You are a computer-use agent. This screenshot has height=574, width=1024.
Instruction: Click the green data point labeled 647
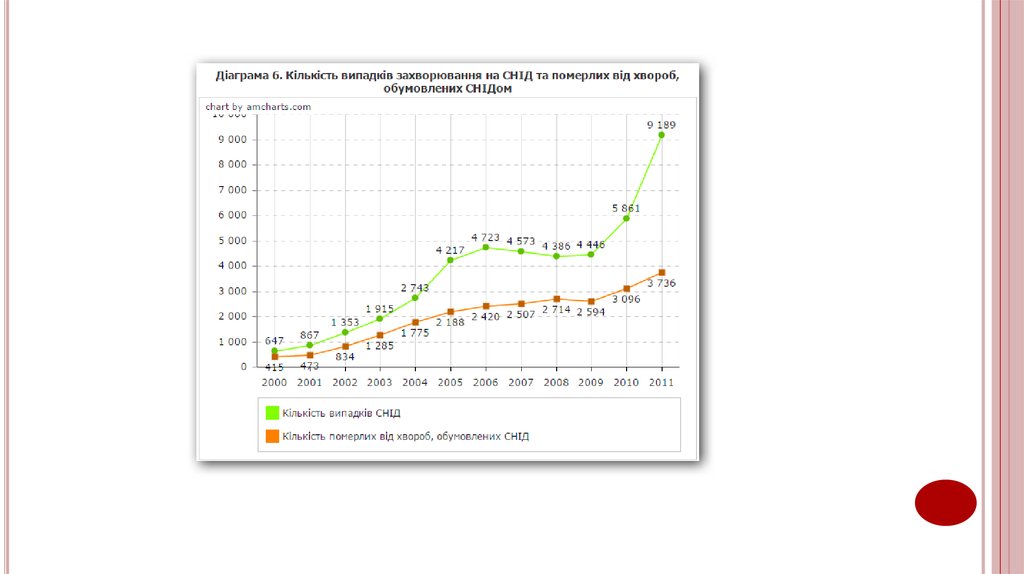(274, 351)
